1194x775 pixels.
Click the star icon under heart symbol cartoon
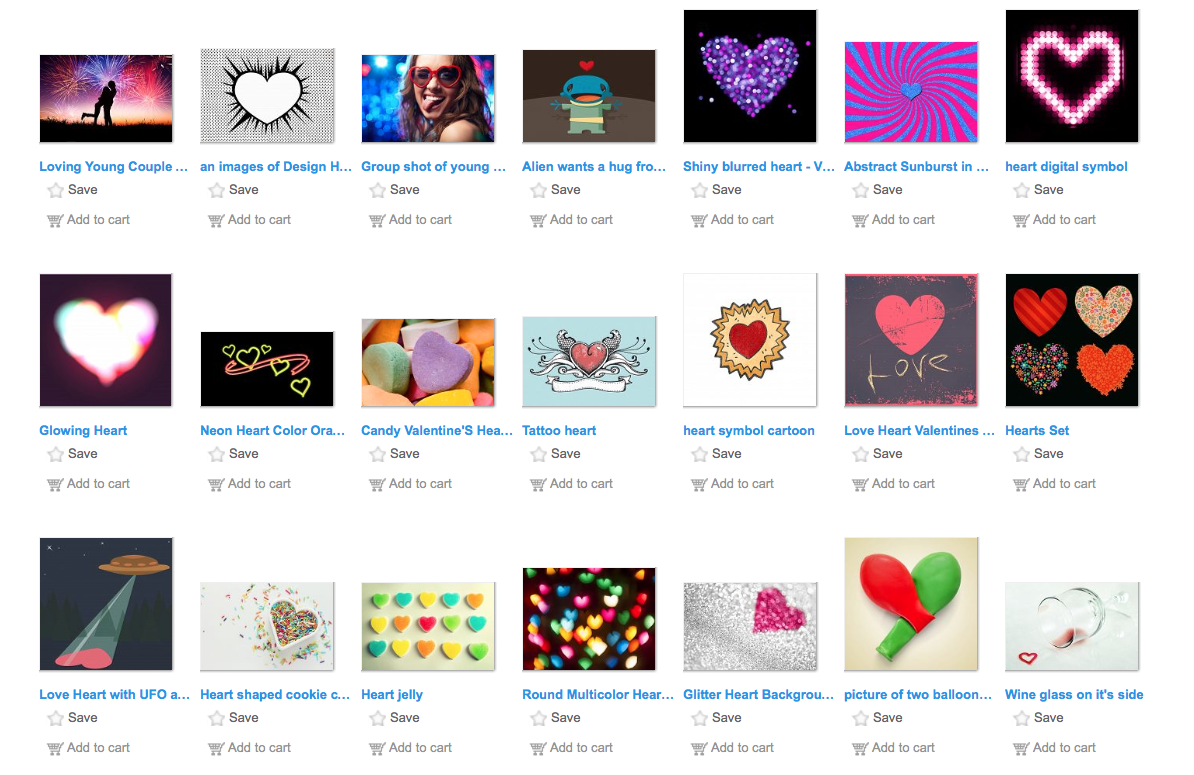tap(700, 454)
